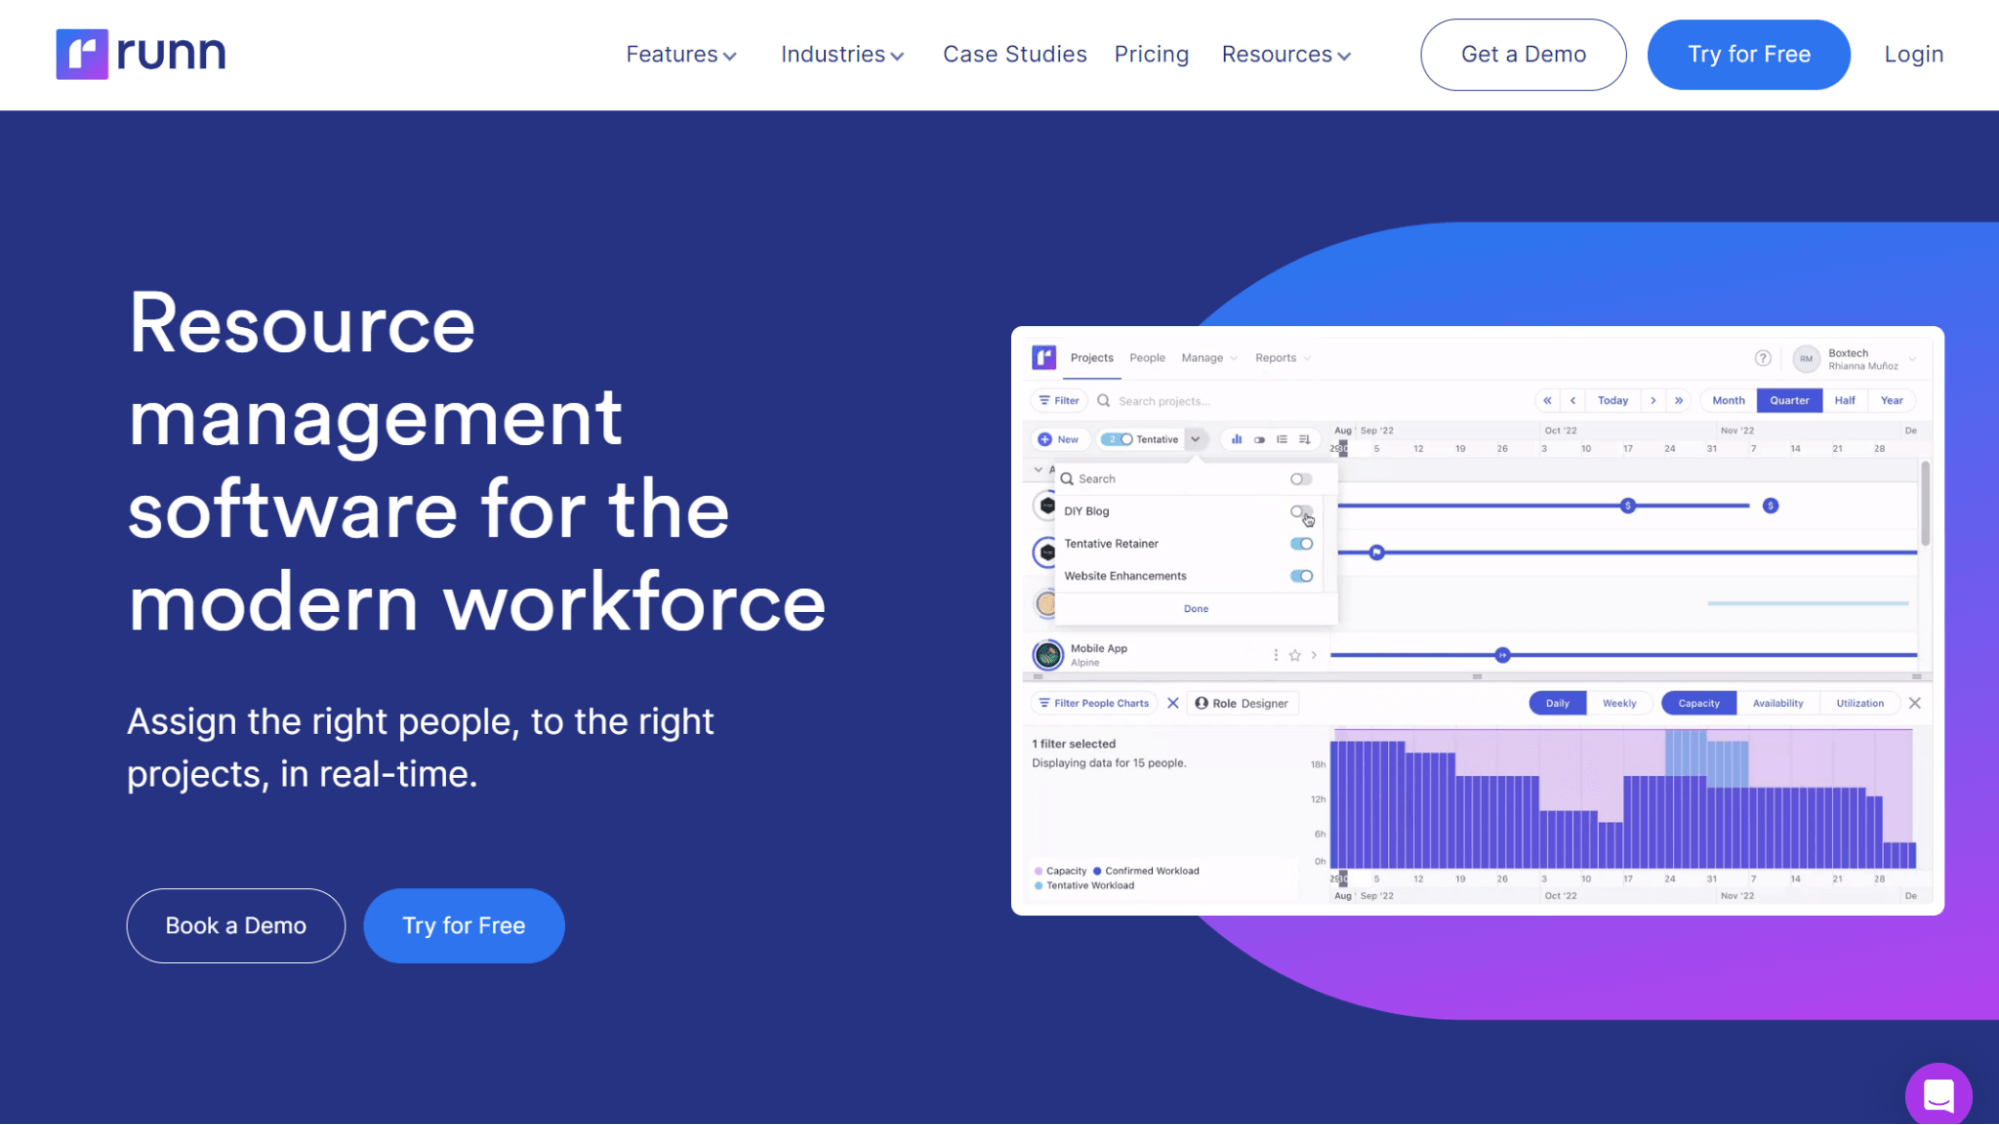Select the list view icon in the toolbar
Screen dimensions: 1999x1125
[x=1283, y=439]
